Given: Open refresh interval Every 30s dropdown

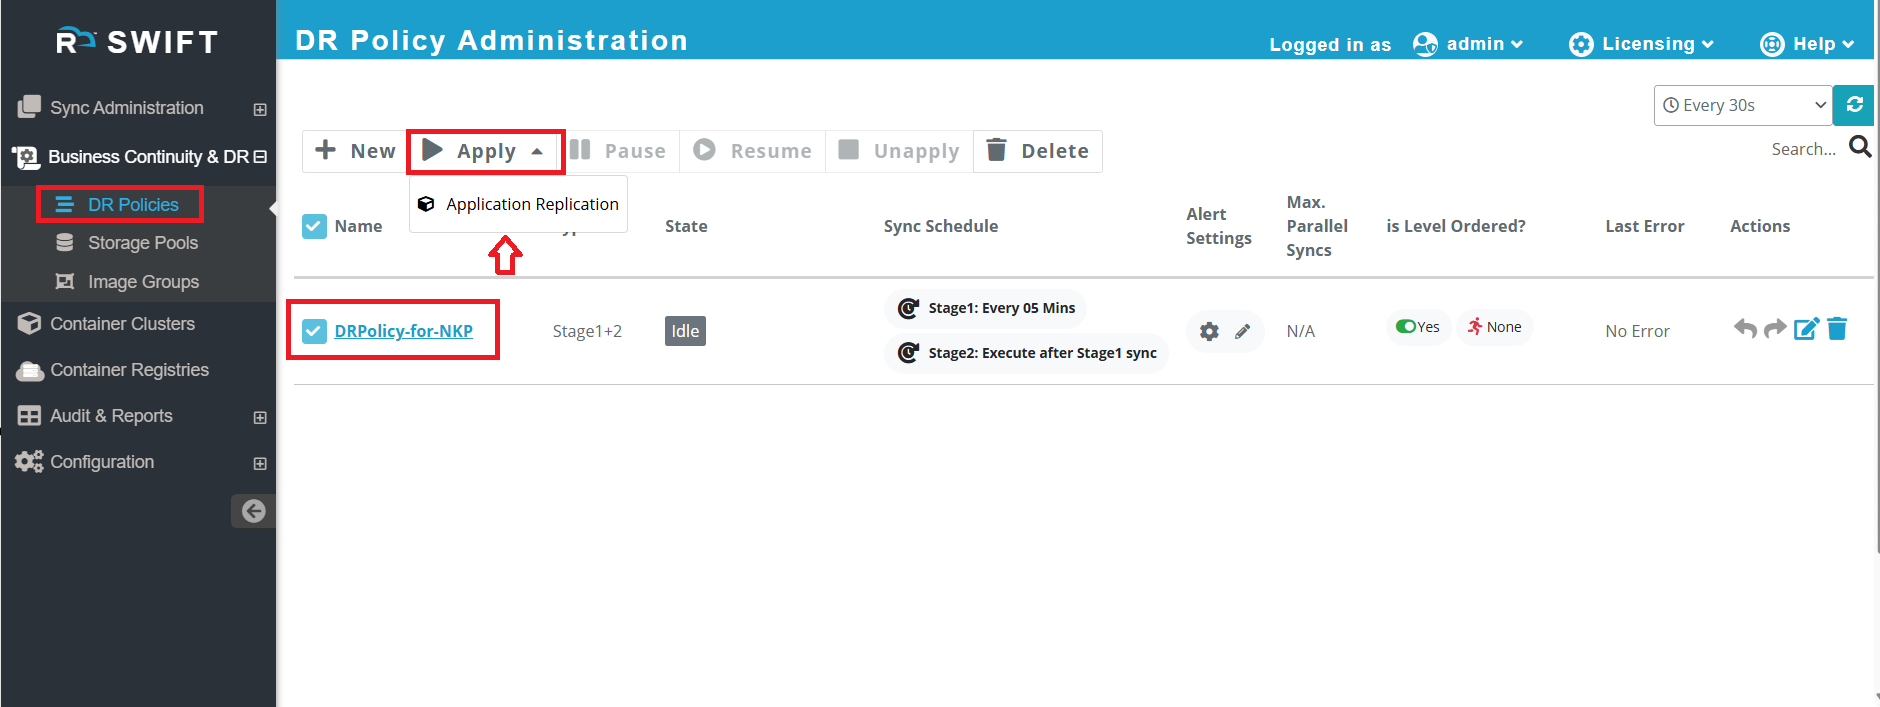Looking at the screenshot, I should pyautogui.click(x=1743, y=105).
